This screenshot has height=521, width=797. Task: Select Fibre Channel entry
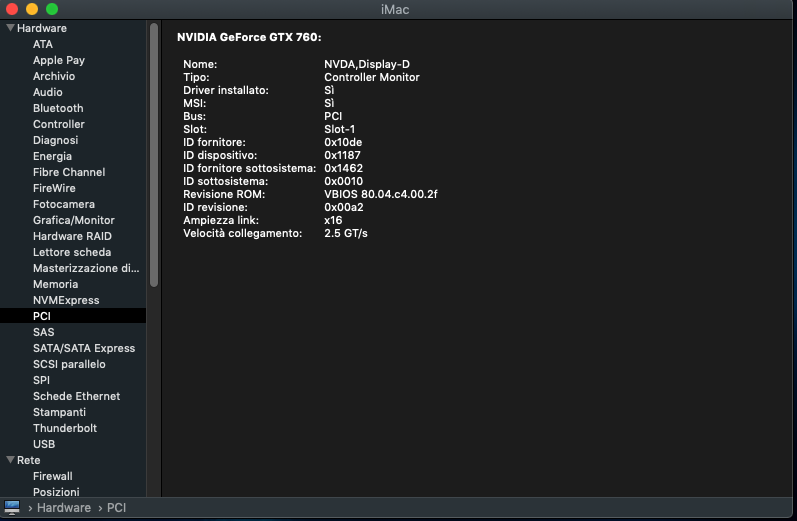pos(69,172)
